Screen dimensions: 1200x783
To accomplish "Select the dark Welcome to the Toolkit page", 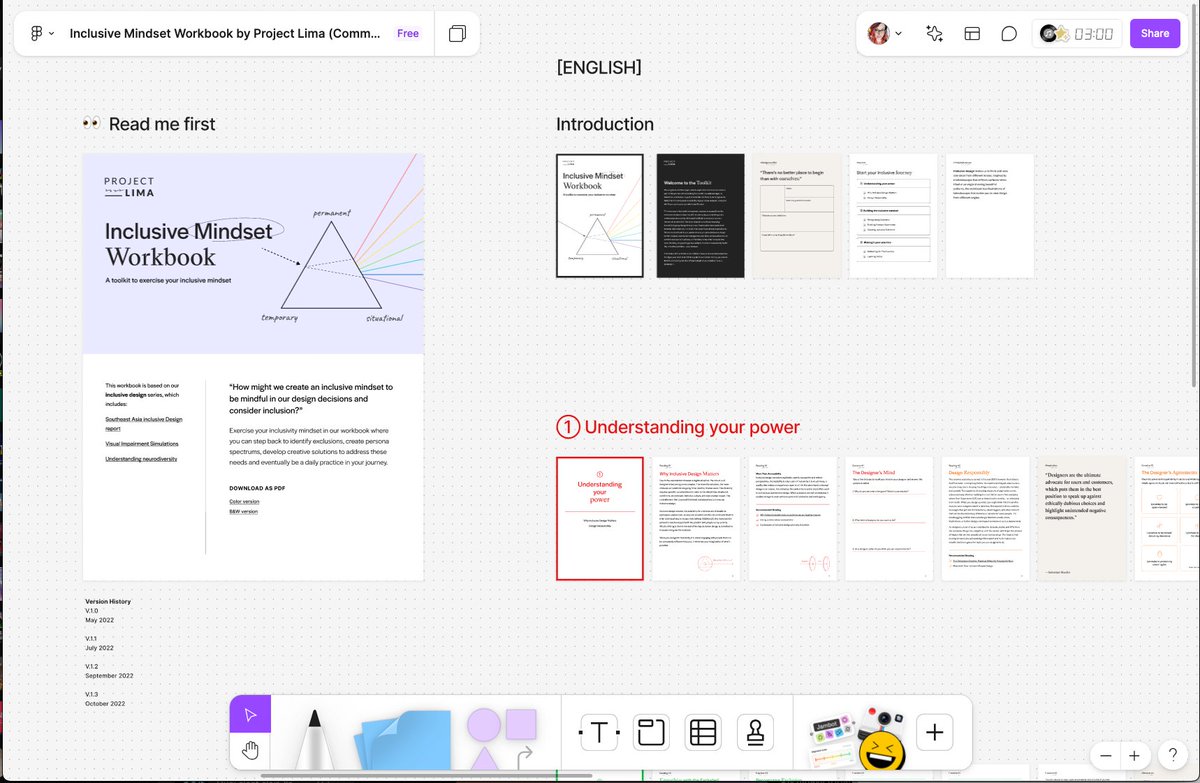I will tap(700, 215).
